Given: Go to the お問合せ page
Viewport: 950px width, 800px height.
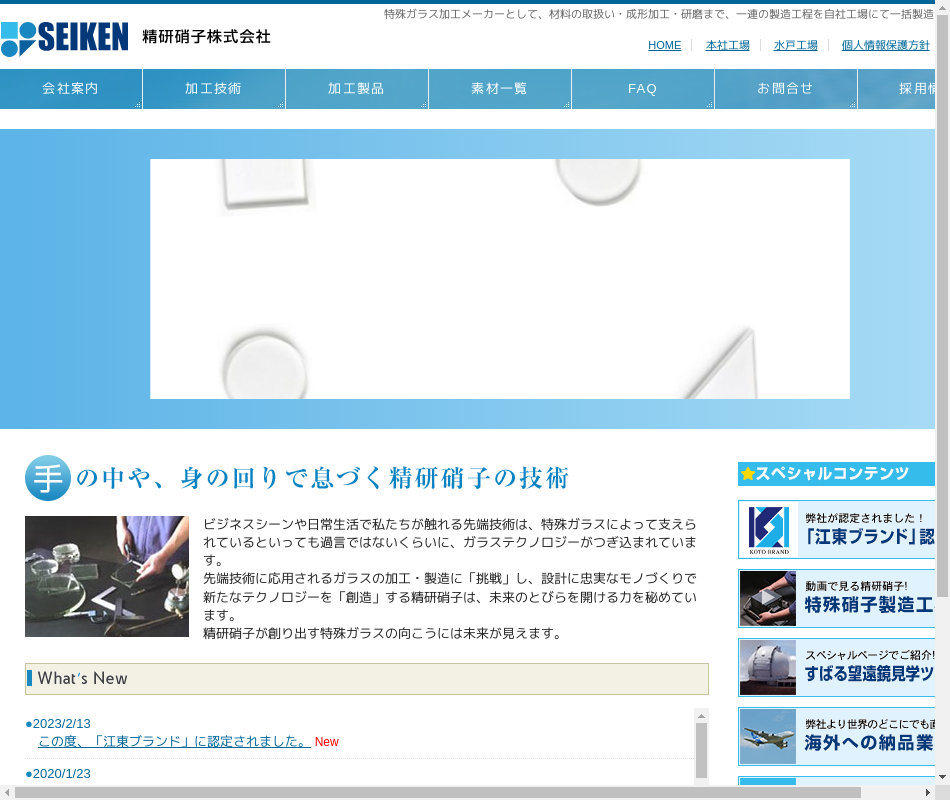Looking at the screenshot, I should pos(786,89).
